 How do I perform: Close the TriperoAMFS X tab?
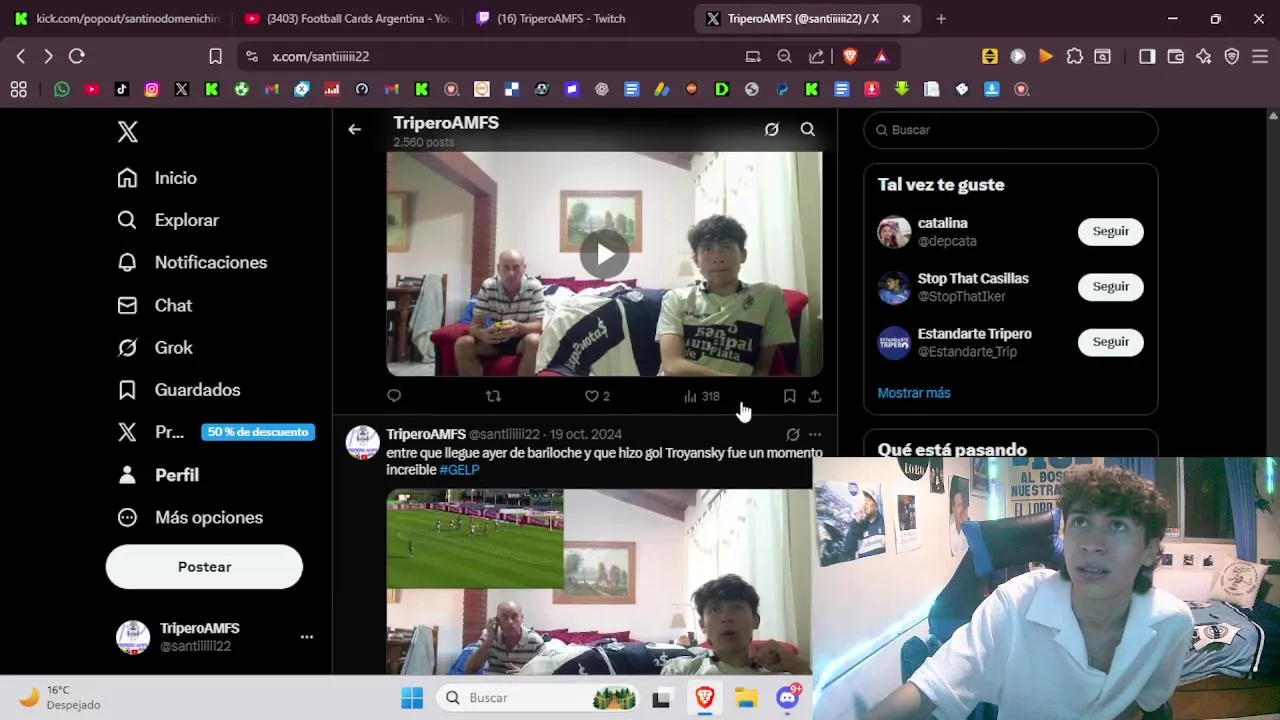click(x=906, y=18)
